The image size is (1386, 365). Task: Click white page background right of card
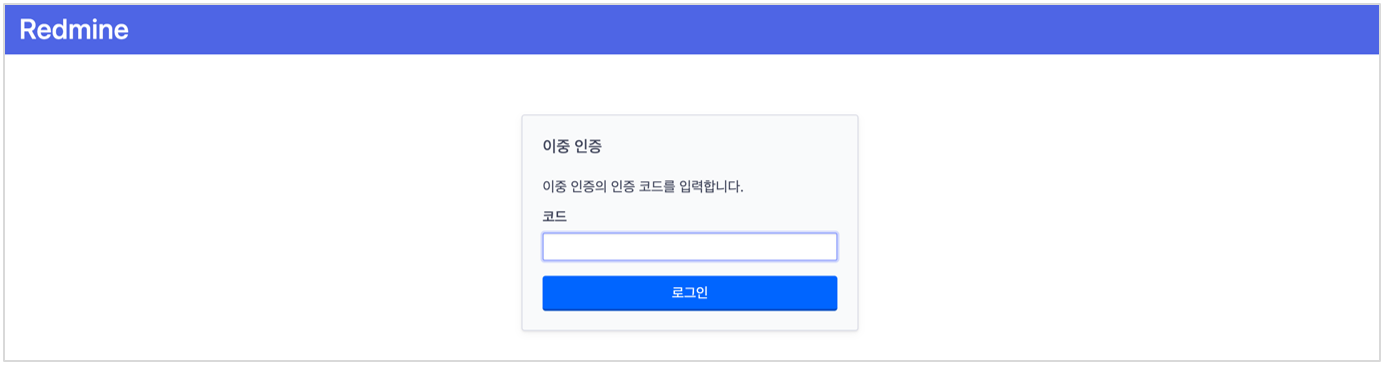[1120, 210]
